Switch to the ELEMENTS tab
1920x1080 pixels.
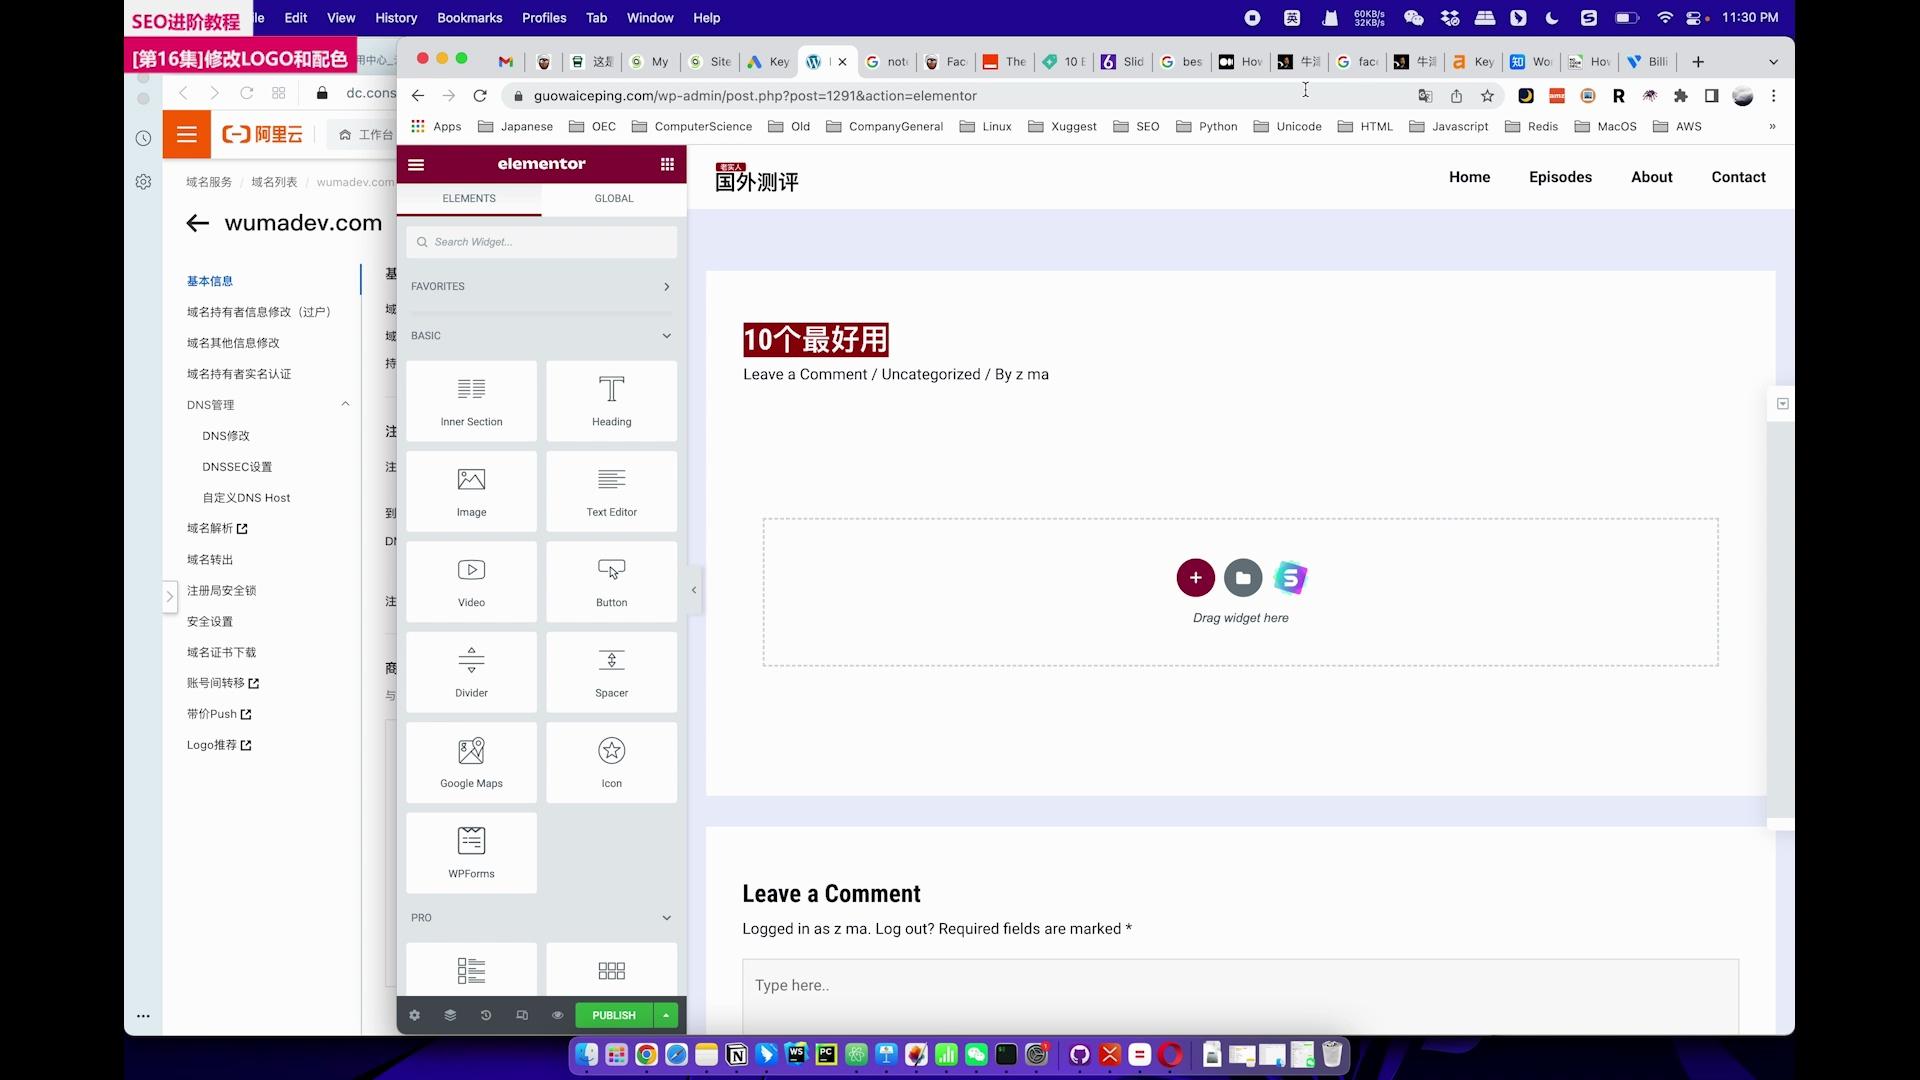click(x=469, y=198)
